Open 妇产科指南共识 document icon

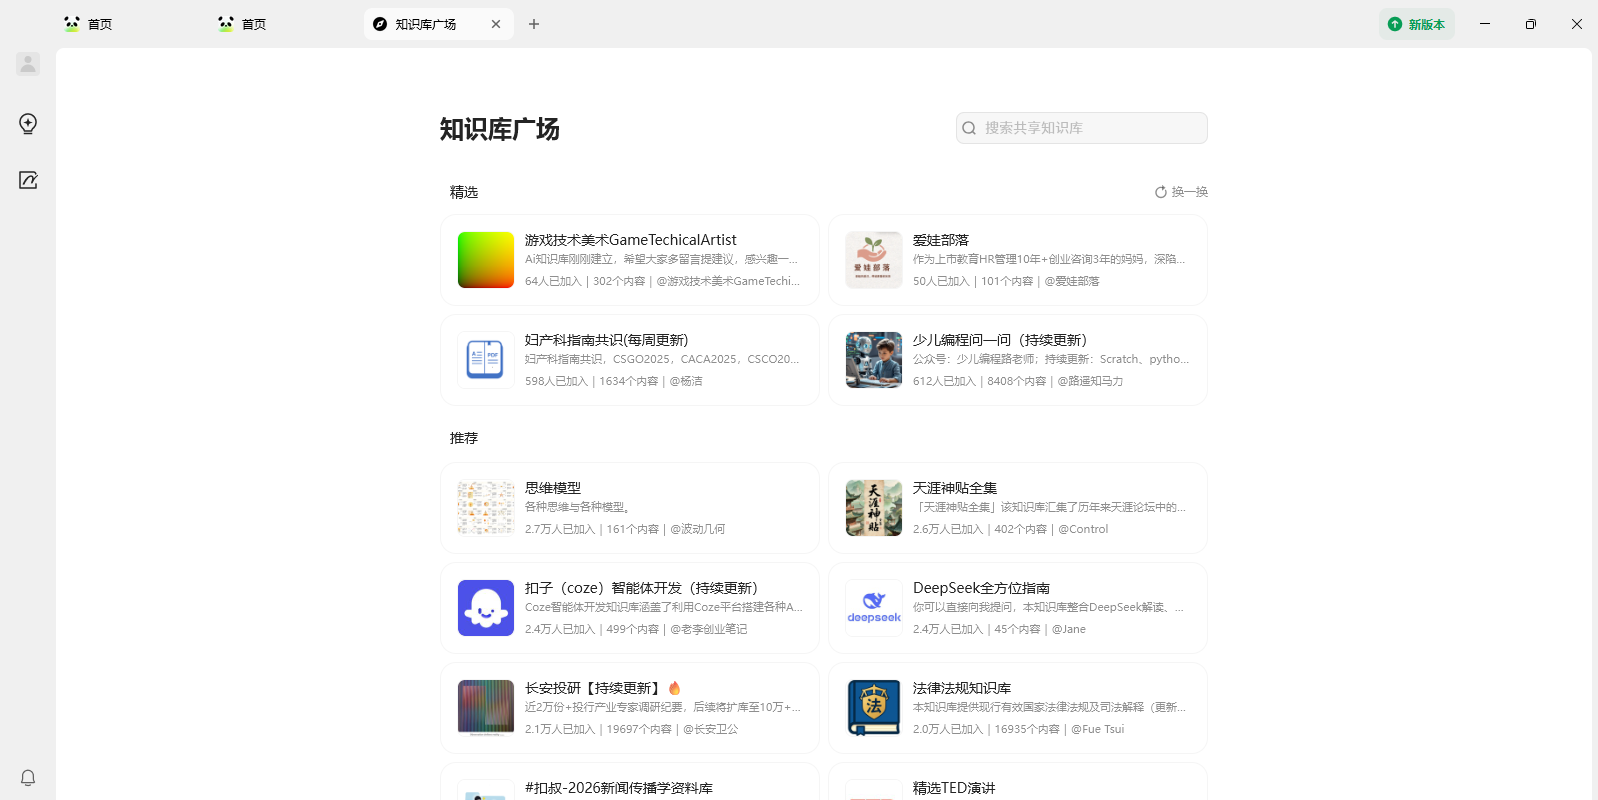(486, 360)
